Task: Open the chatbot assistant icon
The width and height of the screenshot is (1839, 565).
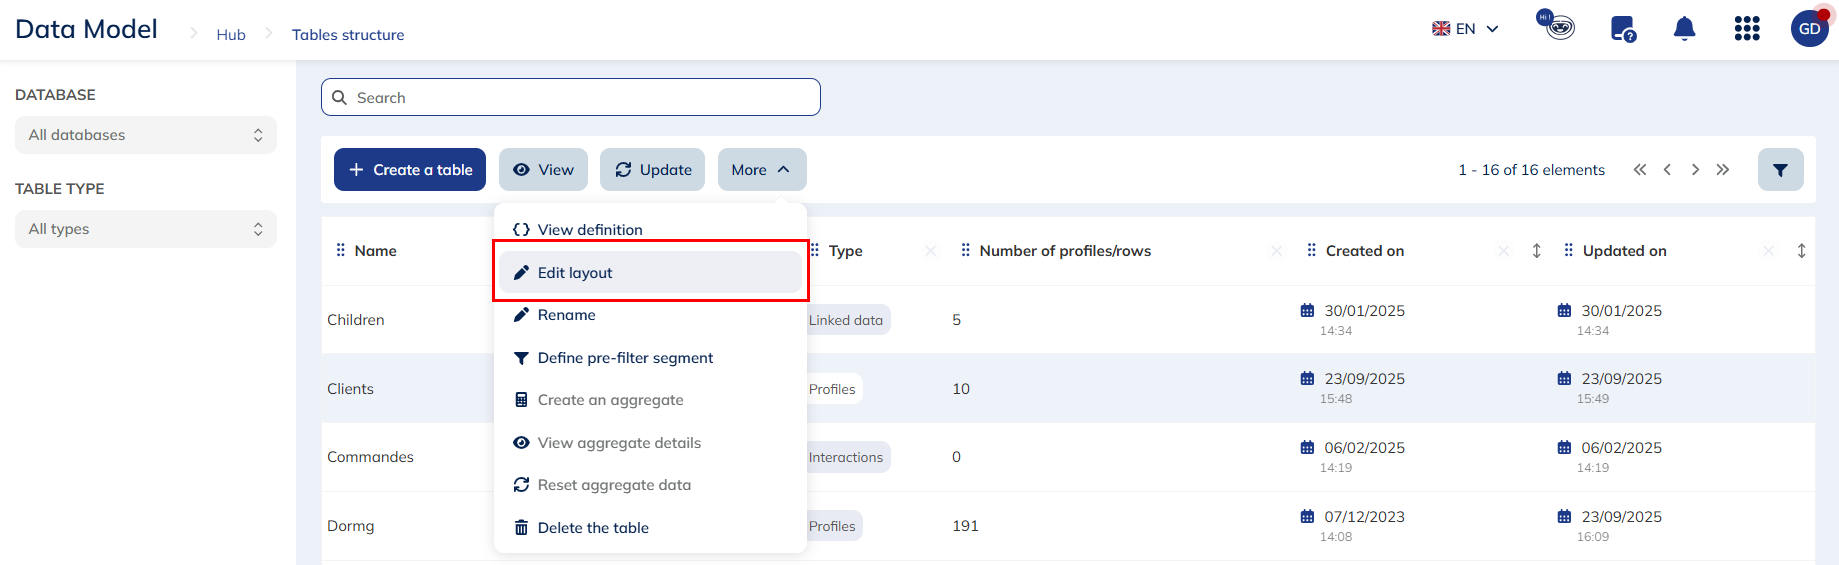Action: (x=1556, y=25)
